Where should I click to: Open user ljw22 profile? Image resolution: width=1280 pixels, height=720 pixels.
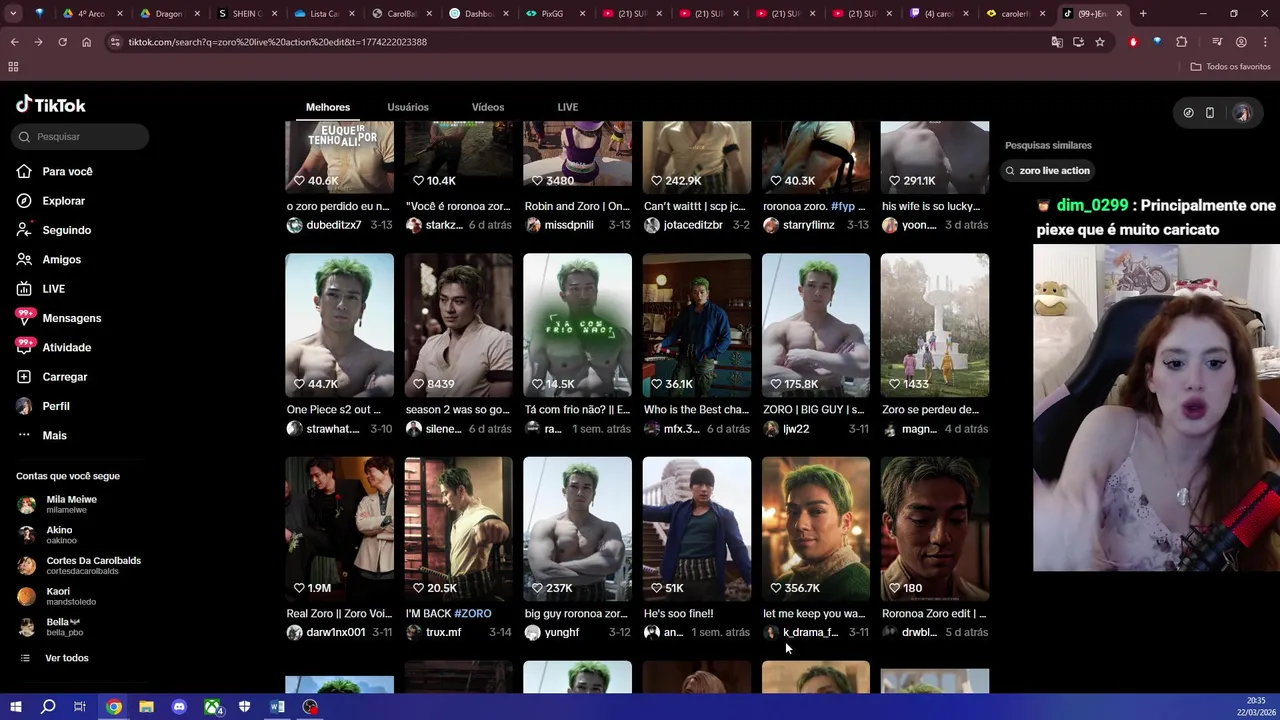[x=796, y=429]
